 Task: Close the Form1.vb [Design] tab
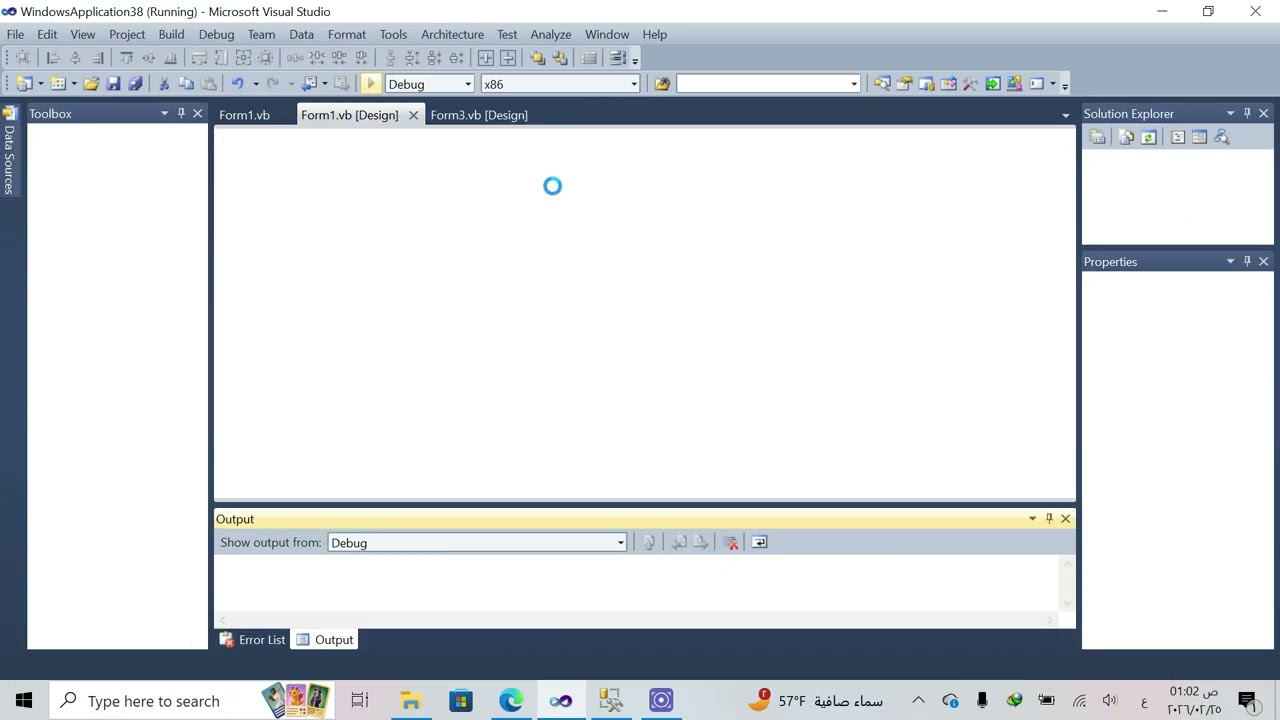coord(413,115)
